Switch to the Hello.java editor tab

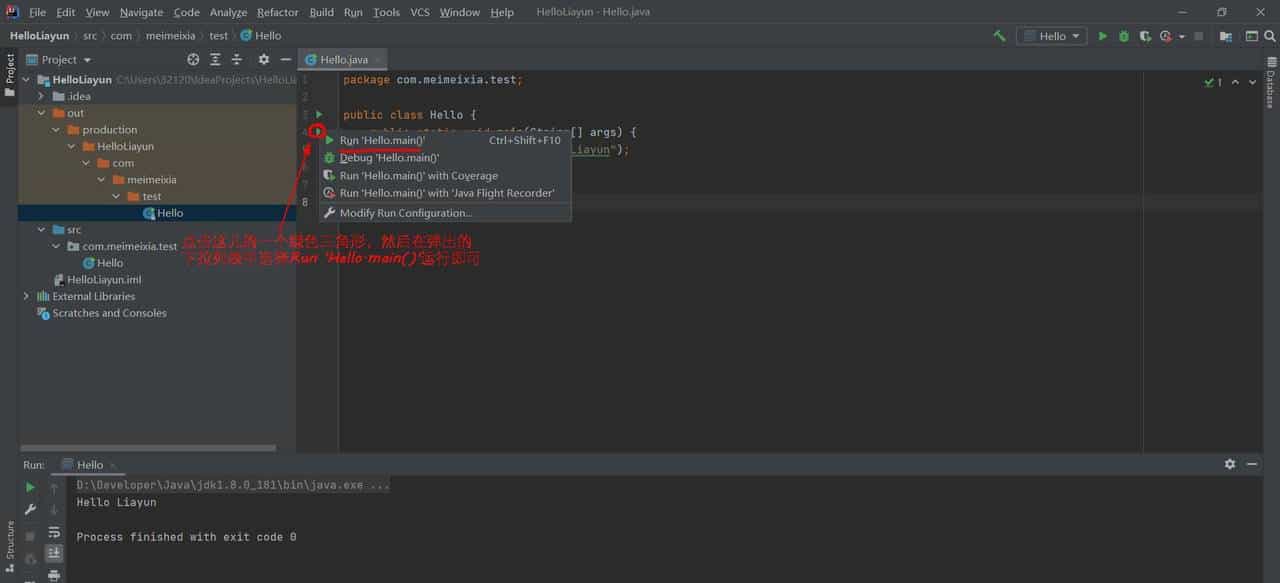(343, 59)
